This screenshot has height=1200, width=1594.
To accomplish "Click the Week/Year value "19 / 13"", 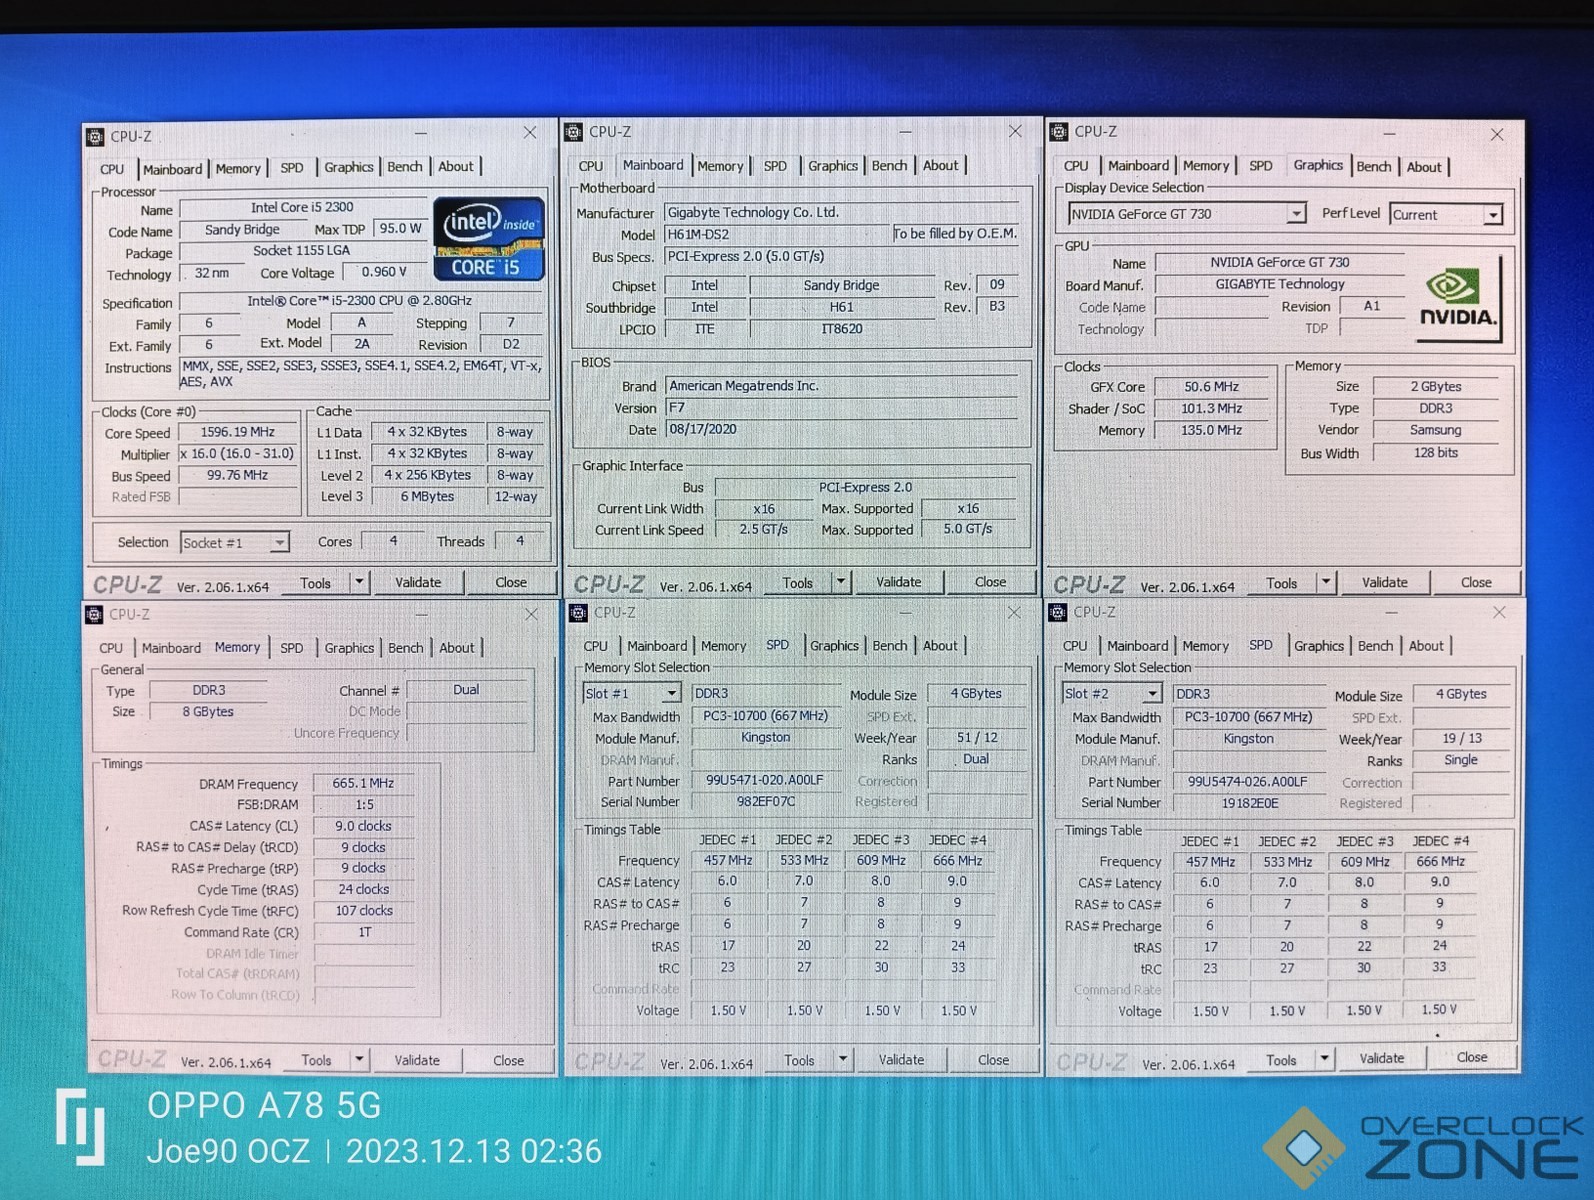I will [1462, 738].
